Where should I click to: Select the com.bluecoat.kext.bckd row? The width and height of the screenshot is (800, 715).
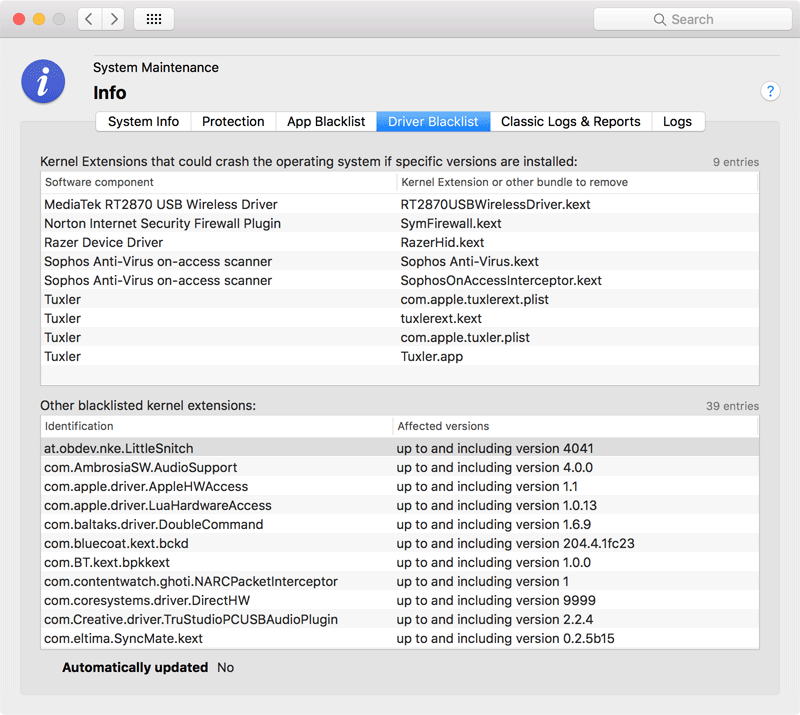pyautogui.click(x=399, y=544)
